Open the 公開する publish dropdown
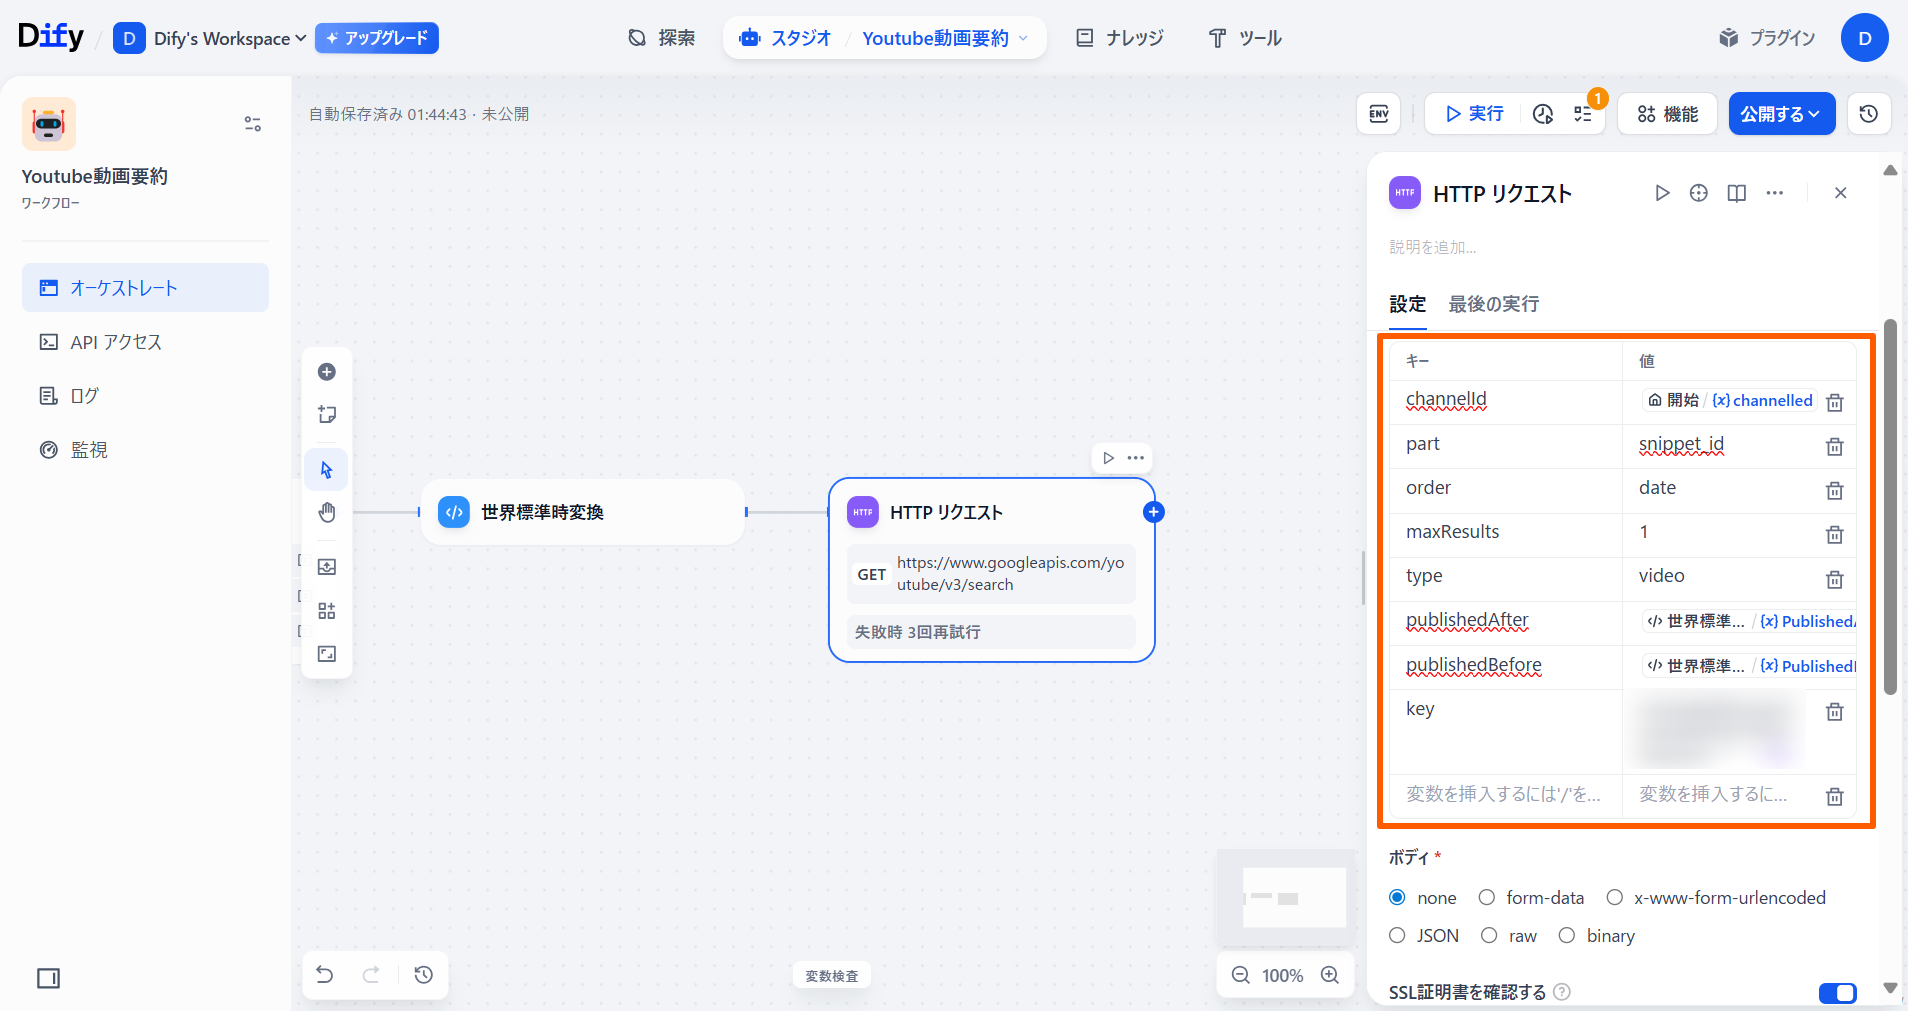Viewport: 1908px width, 1011px height. (x=1781, y=114)
